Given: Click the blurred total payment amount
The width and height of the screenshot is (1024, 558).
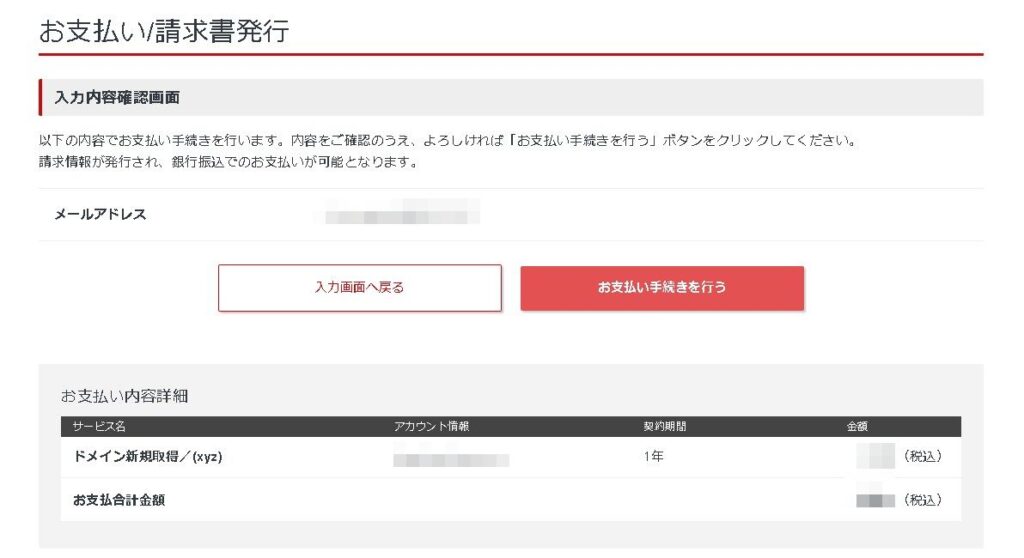Looking at the screenshot, I should (x=875, y=500).
